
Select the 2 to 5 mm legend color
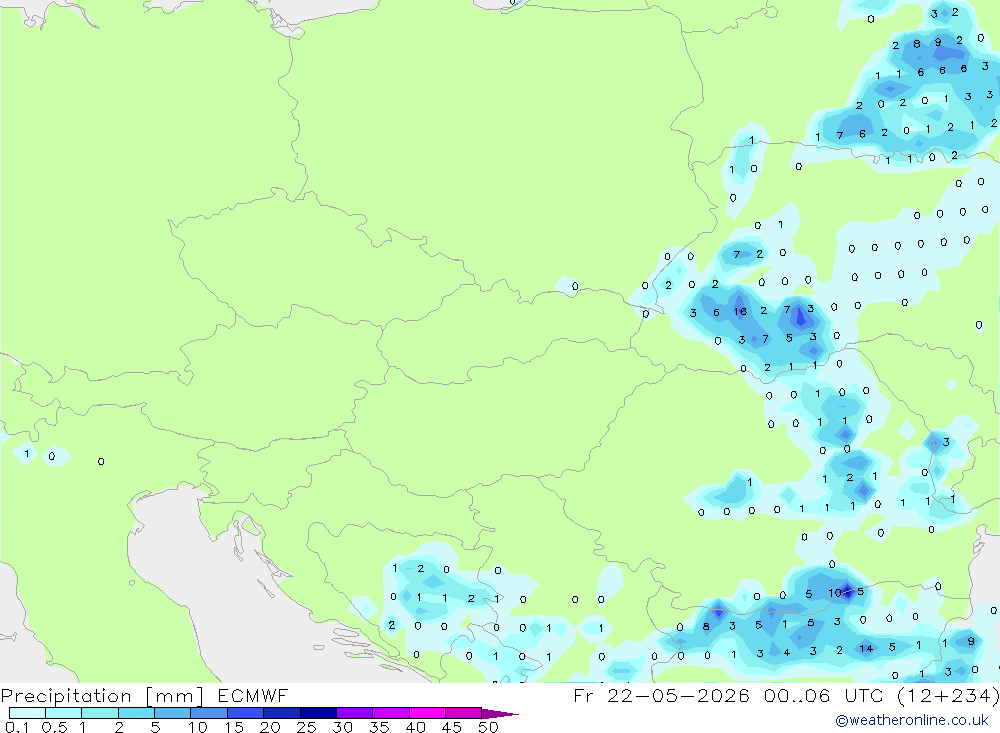[x=136, y=713]
